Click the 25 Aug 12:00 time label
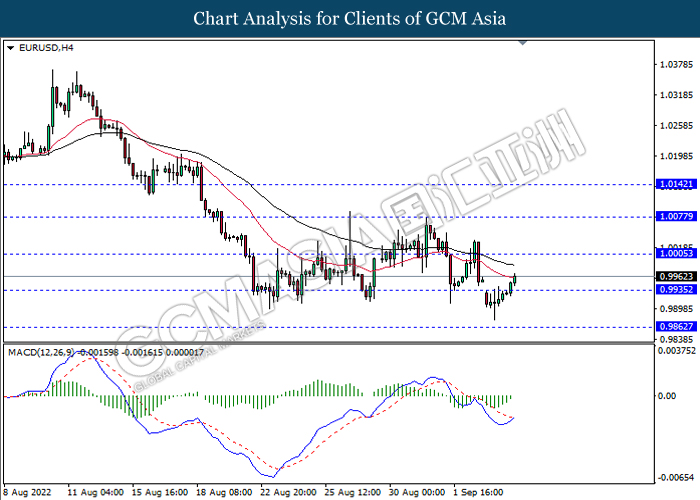The width and height of the screenshot is (700, 500). point(353,492)
